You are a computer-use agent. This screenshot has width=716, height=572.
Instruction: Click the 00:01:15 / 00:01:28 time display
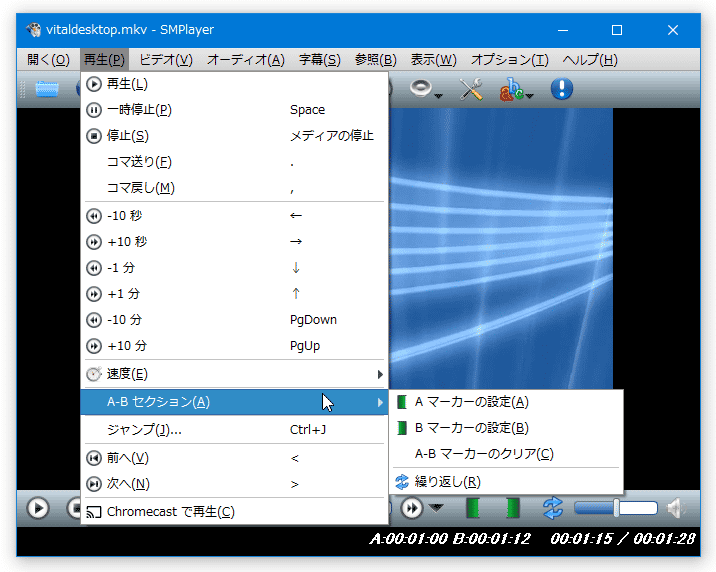pos(623,539)
